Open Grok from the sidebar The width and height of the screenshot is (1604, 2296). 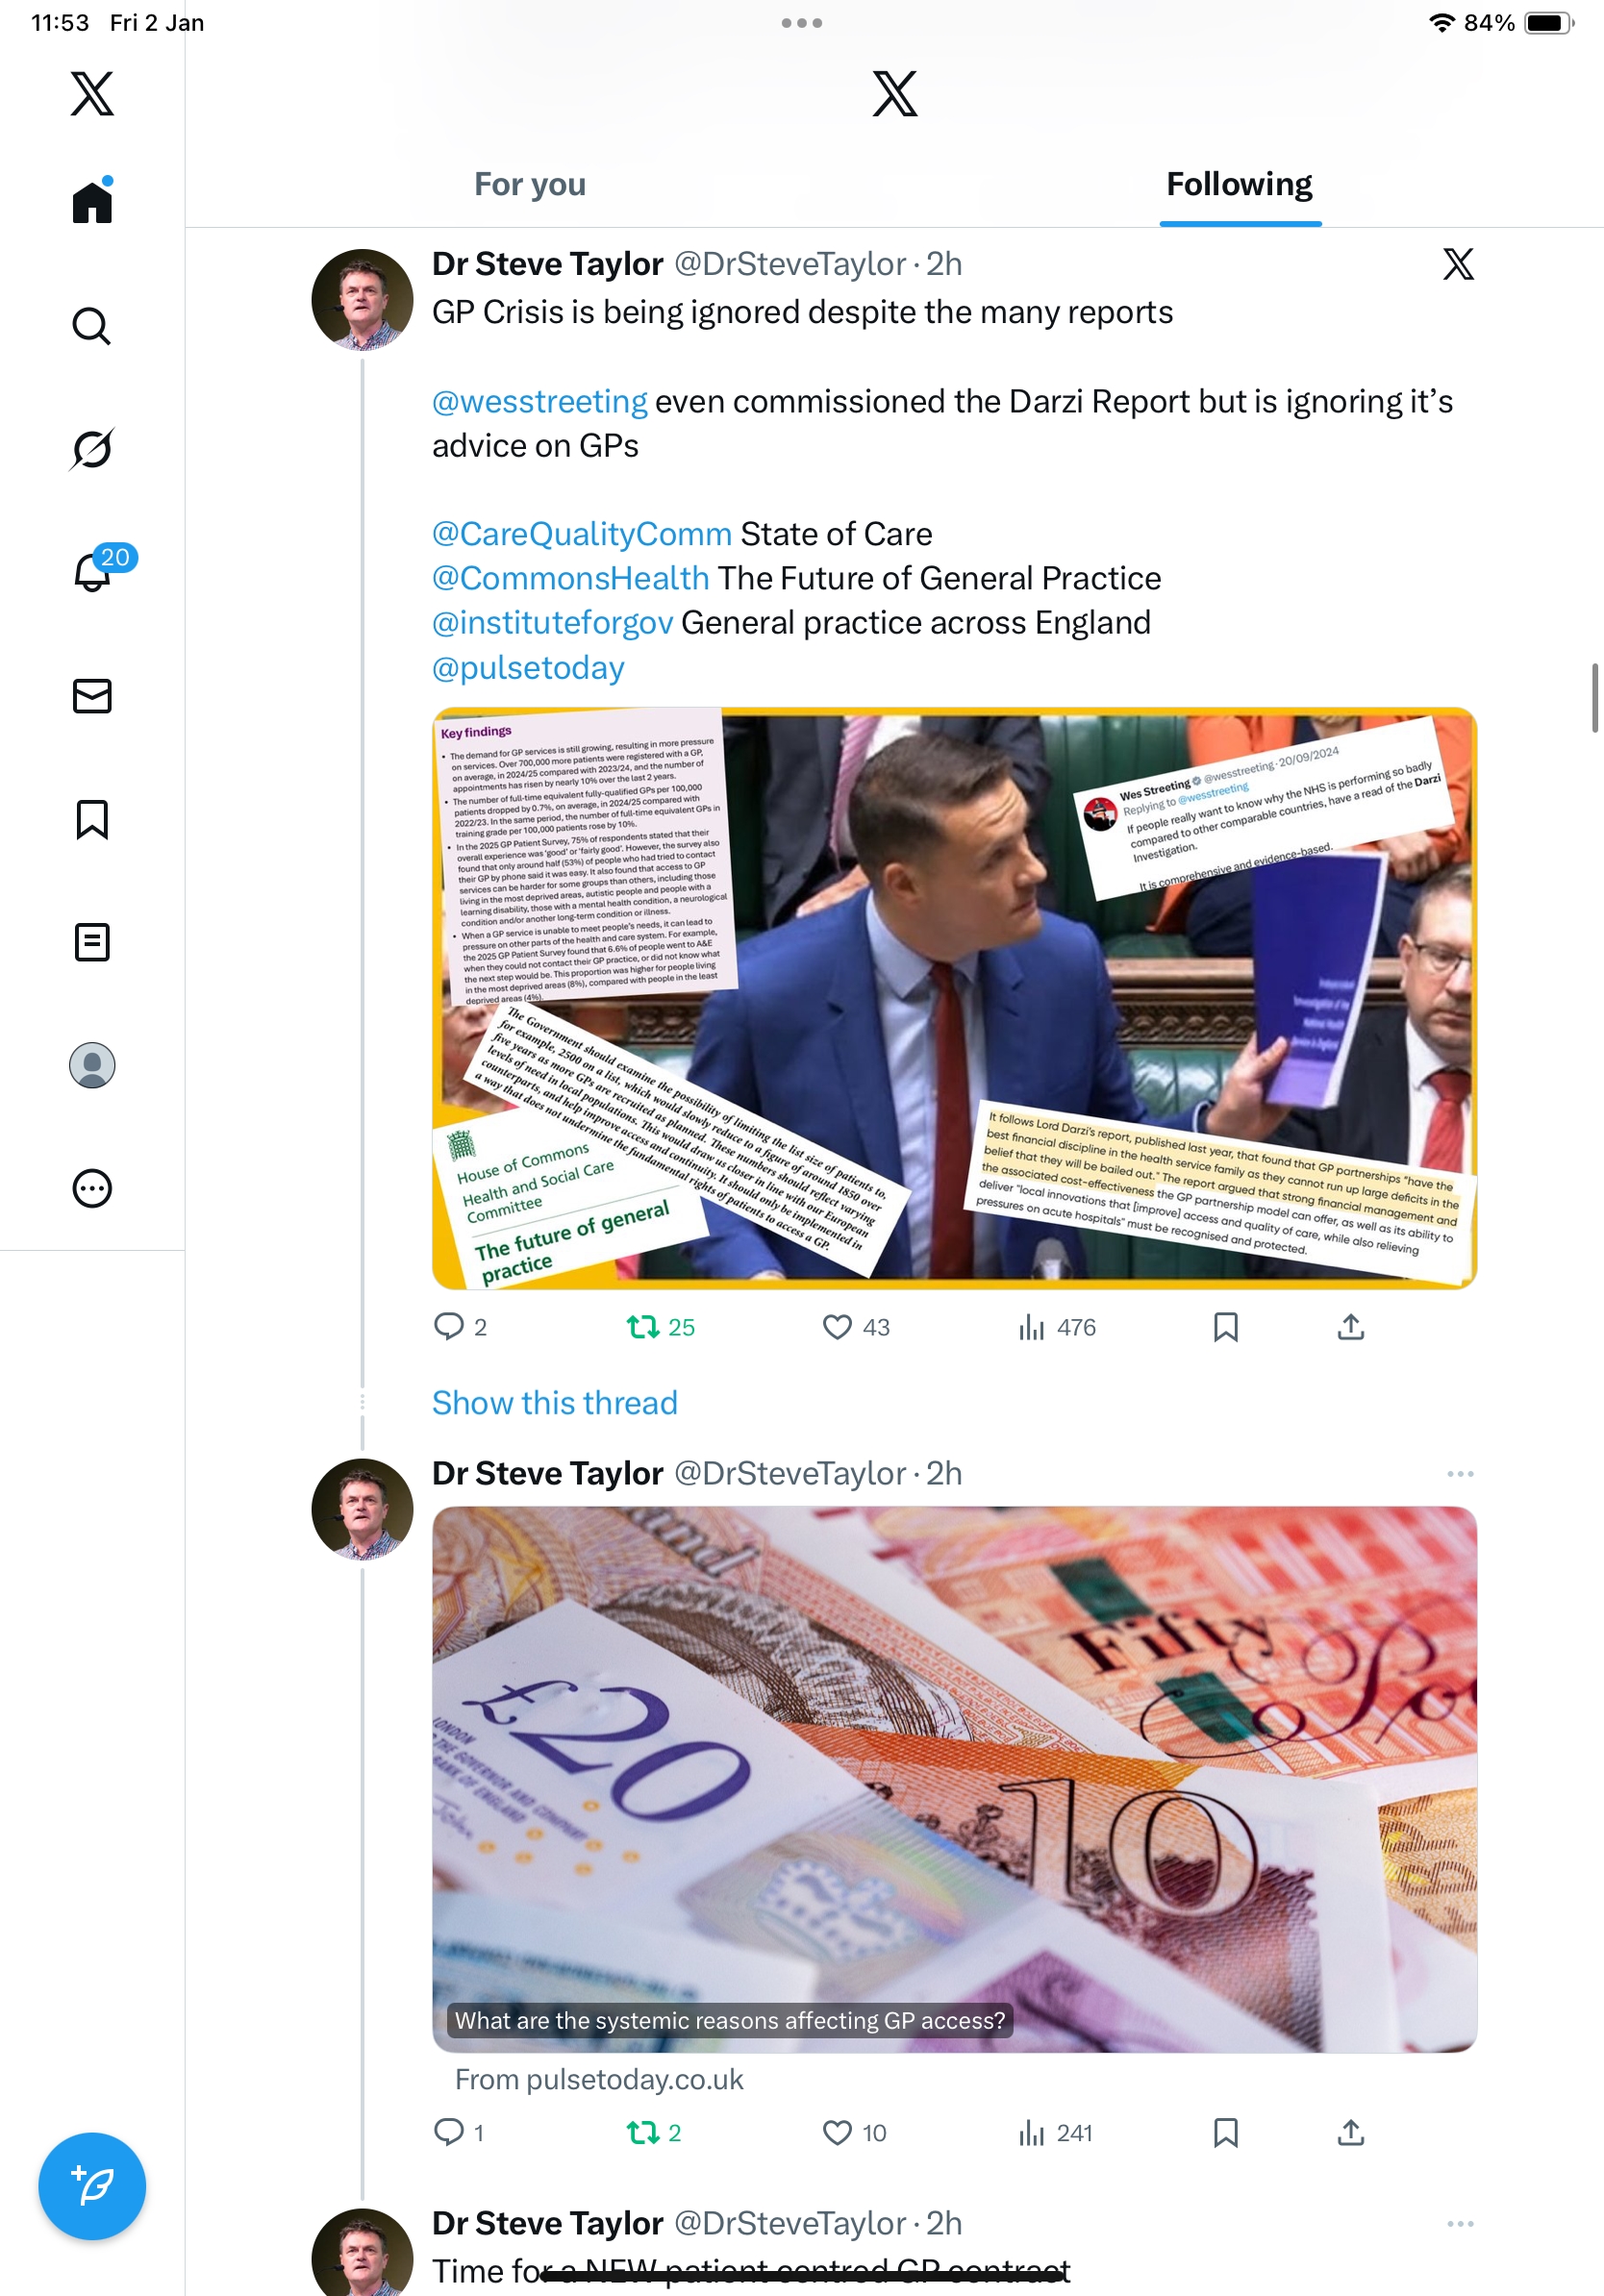click(92, 449)
